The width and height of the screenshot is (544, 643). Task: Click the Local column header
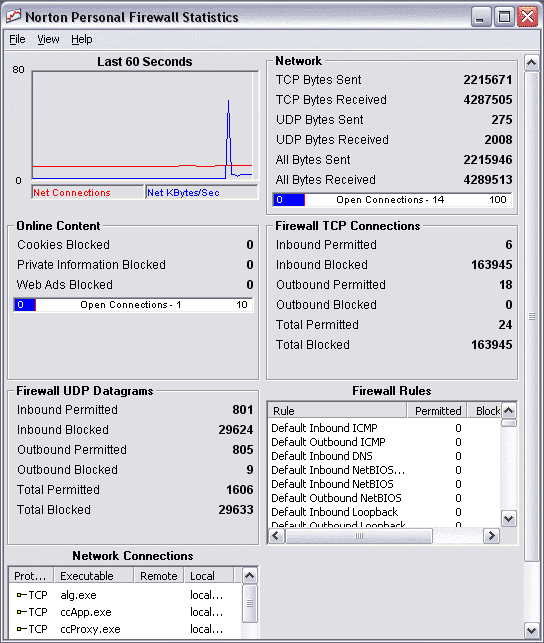(209, 576)
